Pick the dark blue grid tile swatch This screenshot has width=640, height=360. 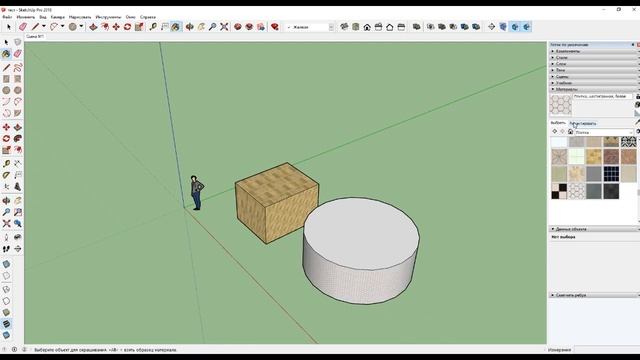611,173
